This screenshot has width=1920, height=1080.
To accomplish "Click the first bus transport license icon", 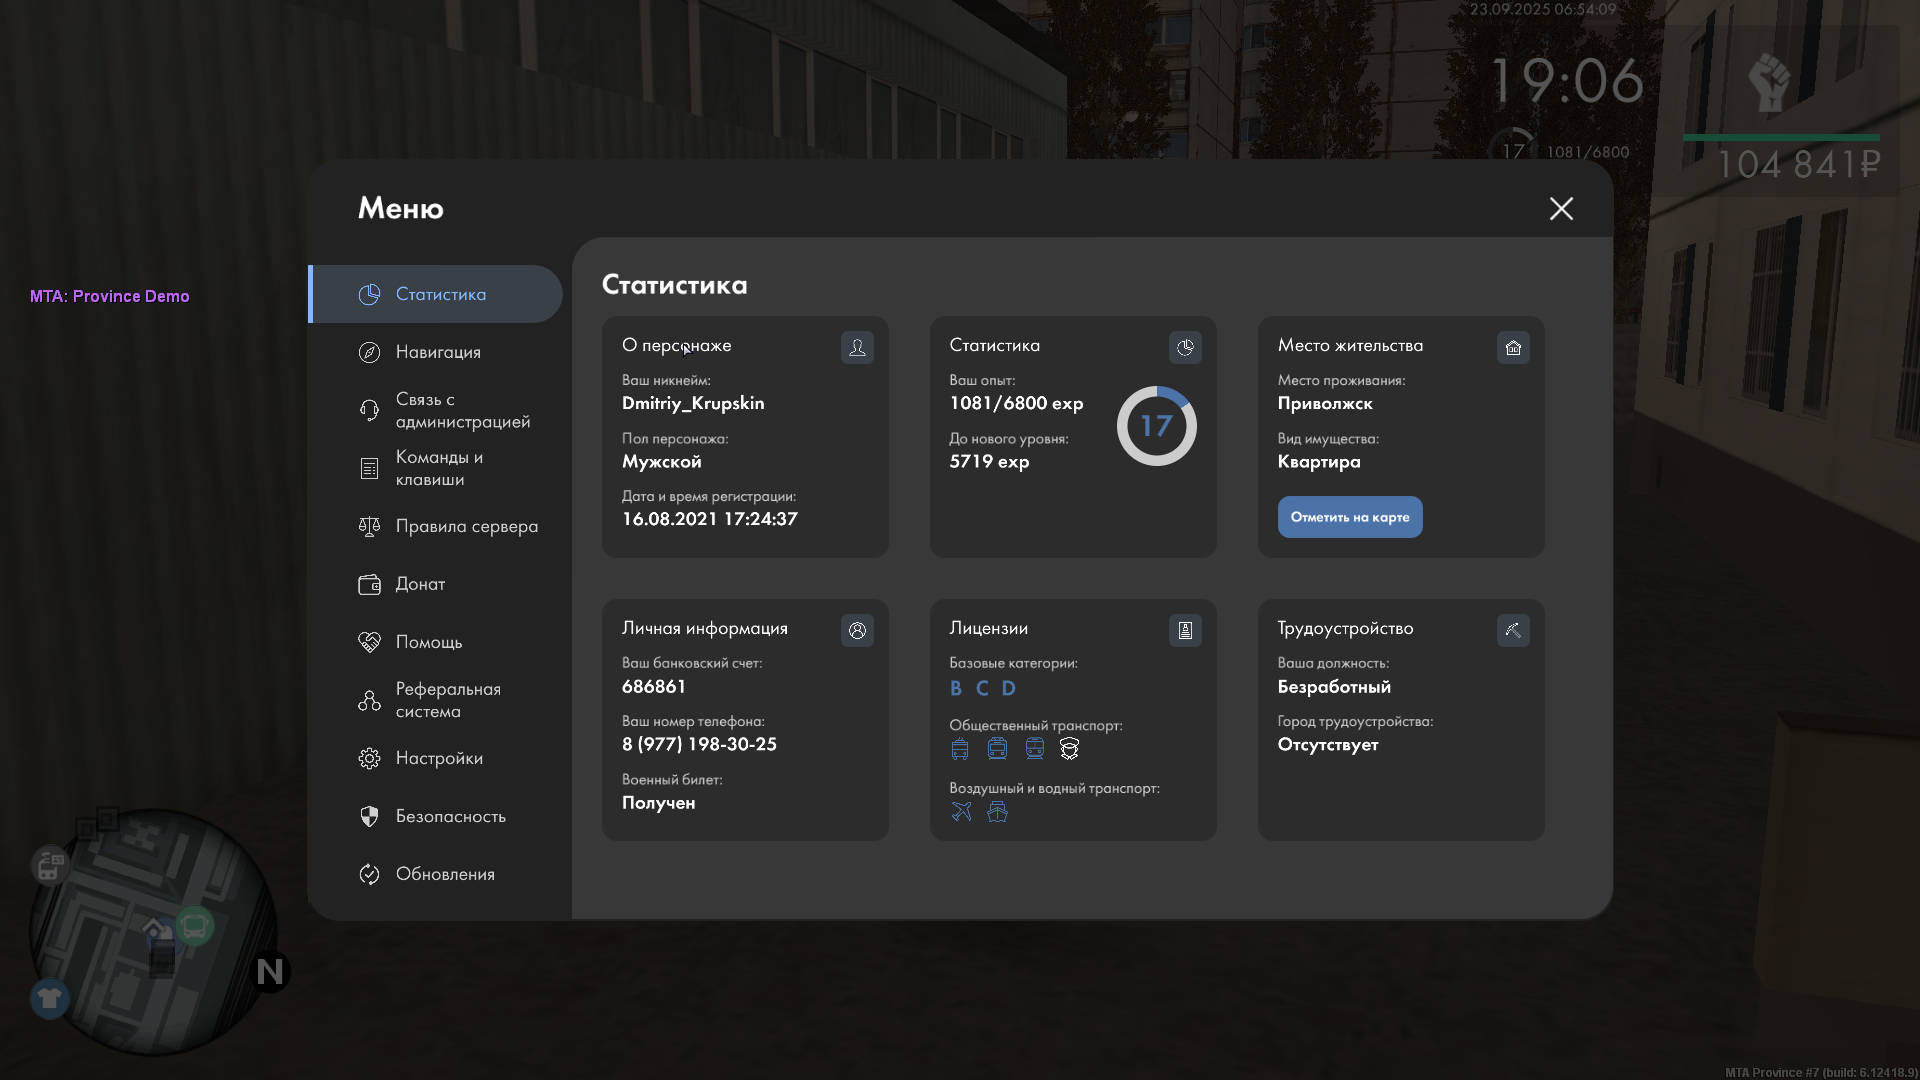I will [x=960, y=749].
